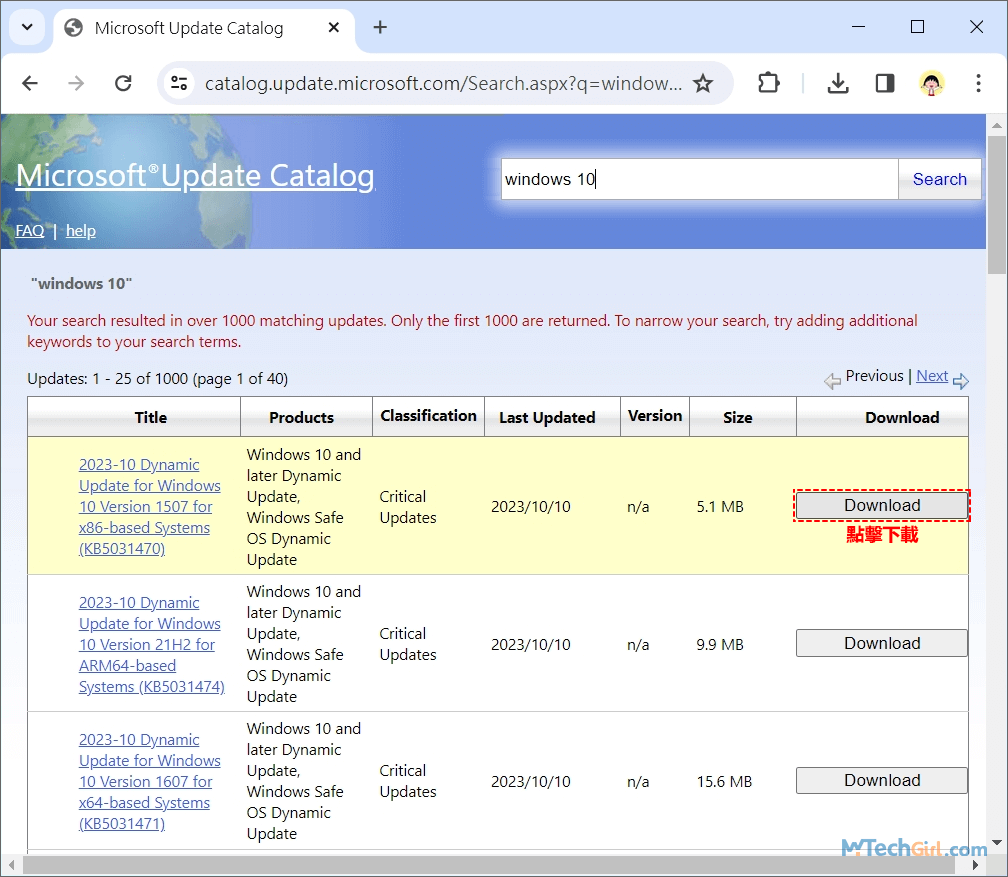1008x877 pixels.
Task: Open Chrome three-dot menu
Action: 978,83
